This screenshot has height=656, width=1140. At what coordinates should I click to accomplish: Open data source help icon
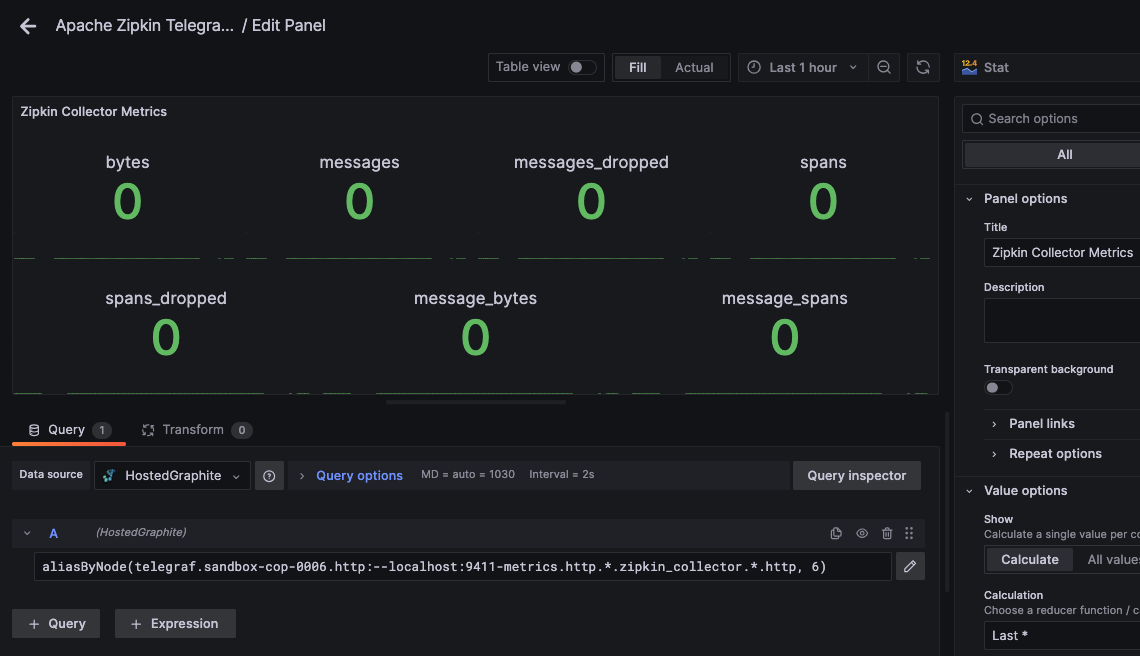[x=269, y=476]
